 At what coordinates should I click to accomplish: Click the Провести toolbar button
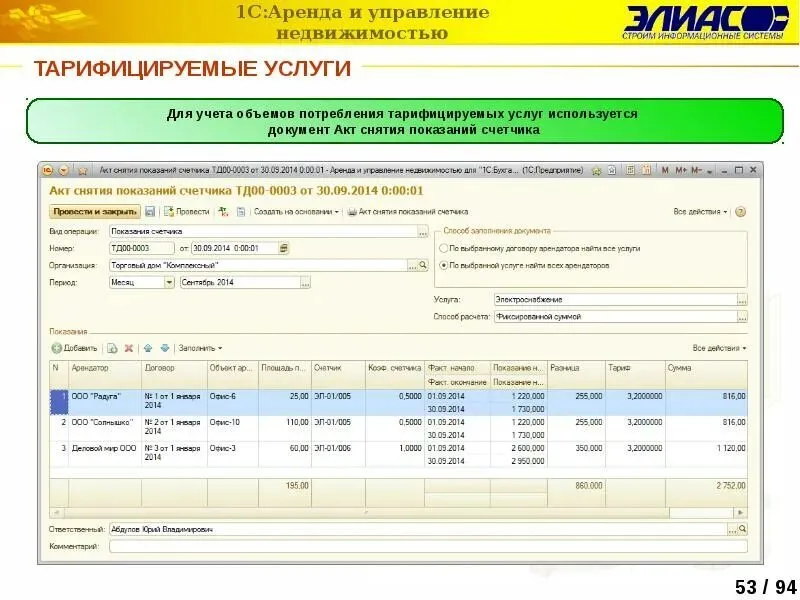[187, 211]
